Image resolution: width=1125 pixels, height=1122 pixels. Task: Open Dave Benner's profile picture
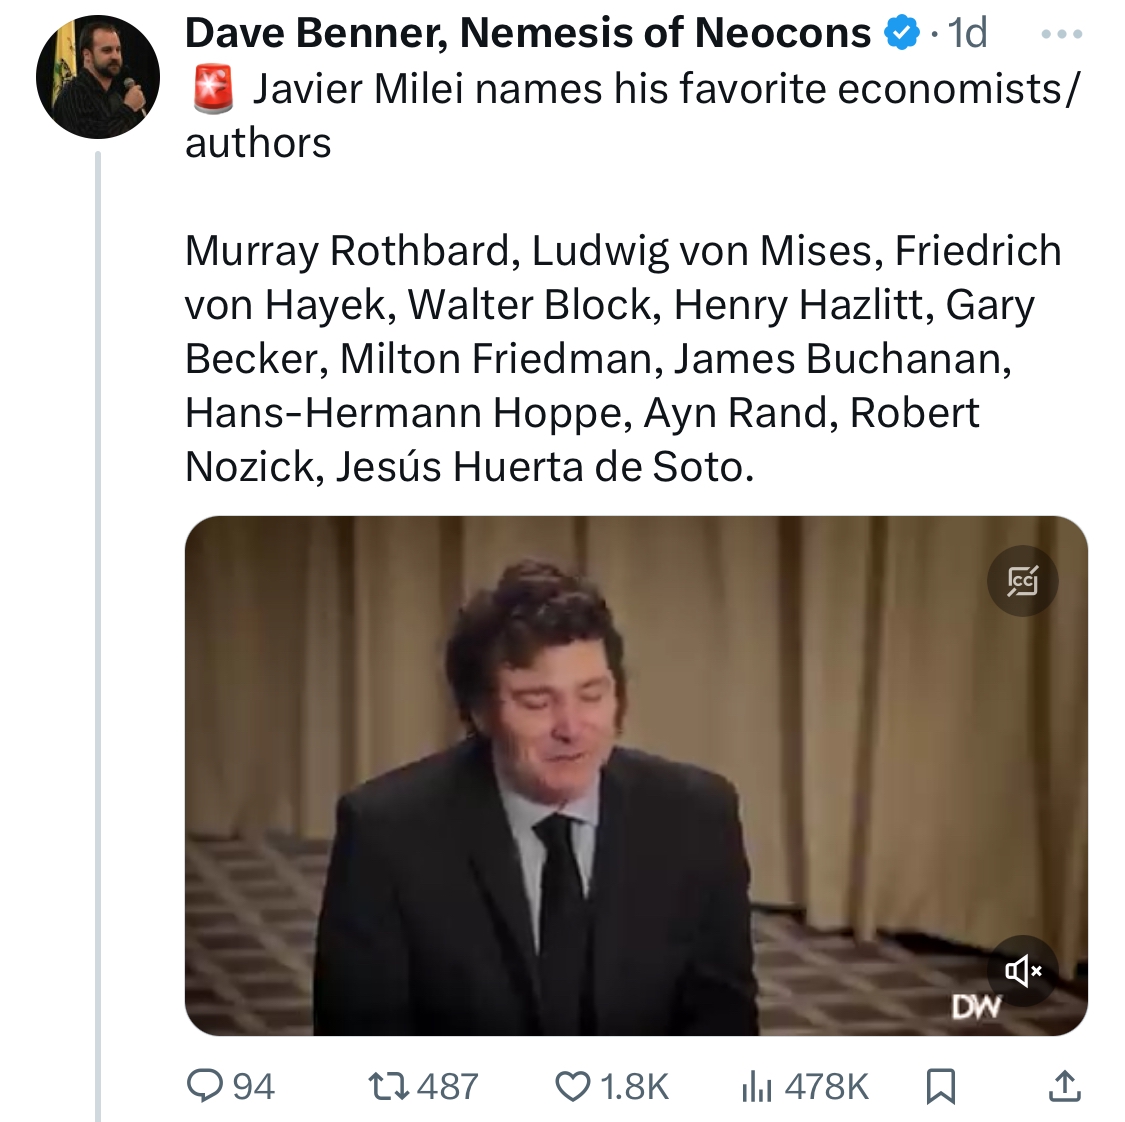point(98,76)
